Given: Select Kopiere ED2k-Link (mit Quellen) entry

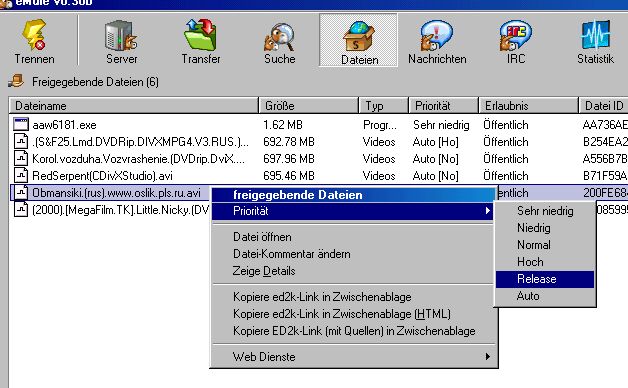Looking at the screenshot, I should [x=354, y=331].
